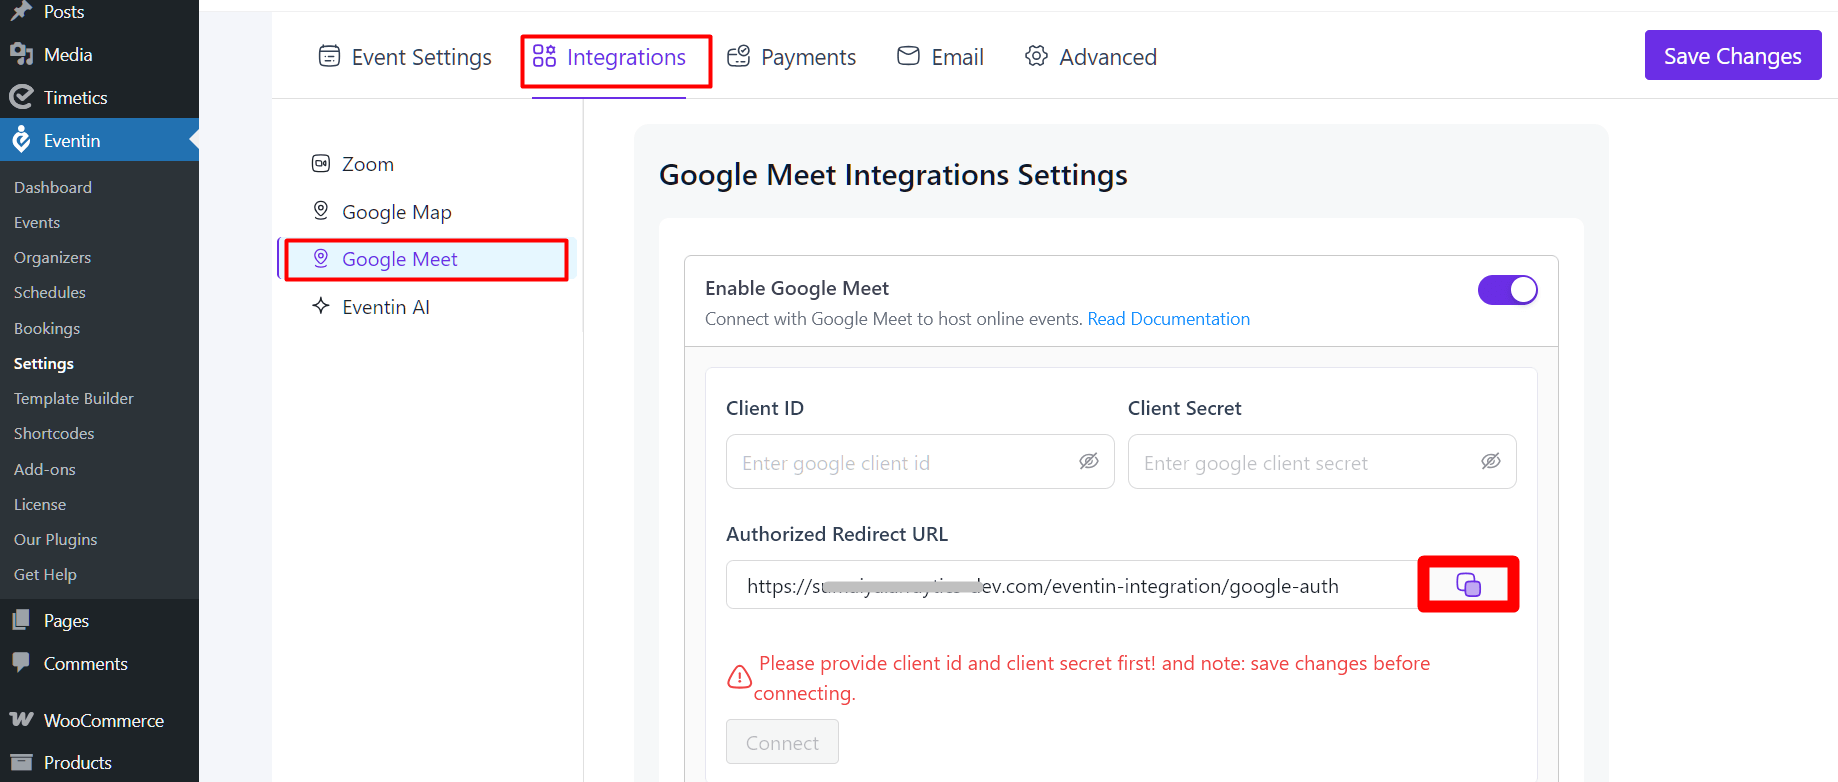
Task: Open the Event Settings tab
Action: click(405, 57)
